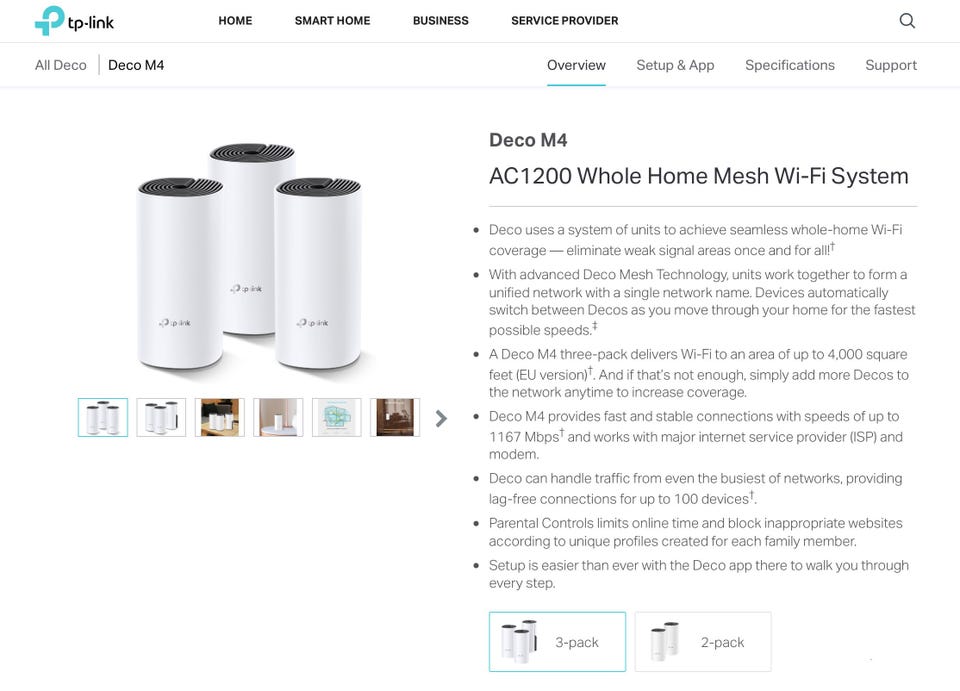Choose the 2-pack option
The height and width of the screenshot is (691, 960).
pos(703,641)
